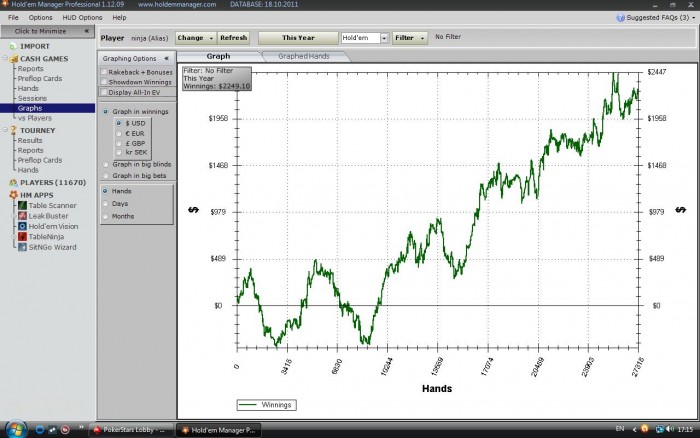
Task: Enable Display All-In EV checkbox
Action: tap(104, 92)
